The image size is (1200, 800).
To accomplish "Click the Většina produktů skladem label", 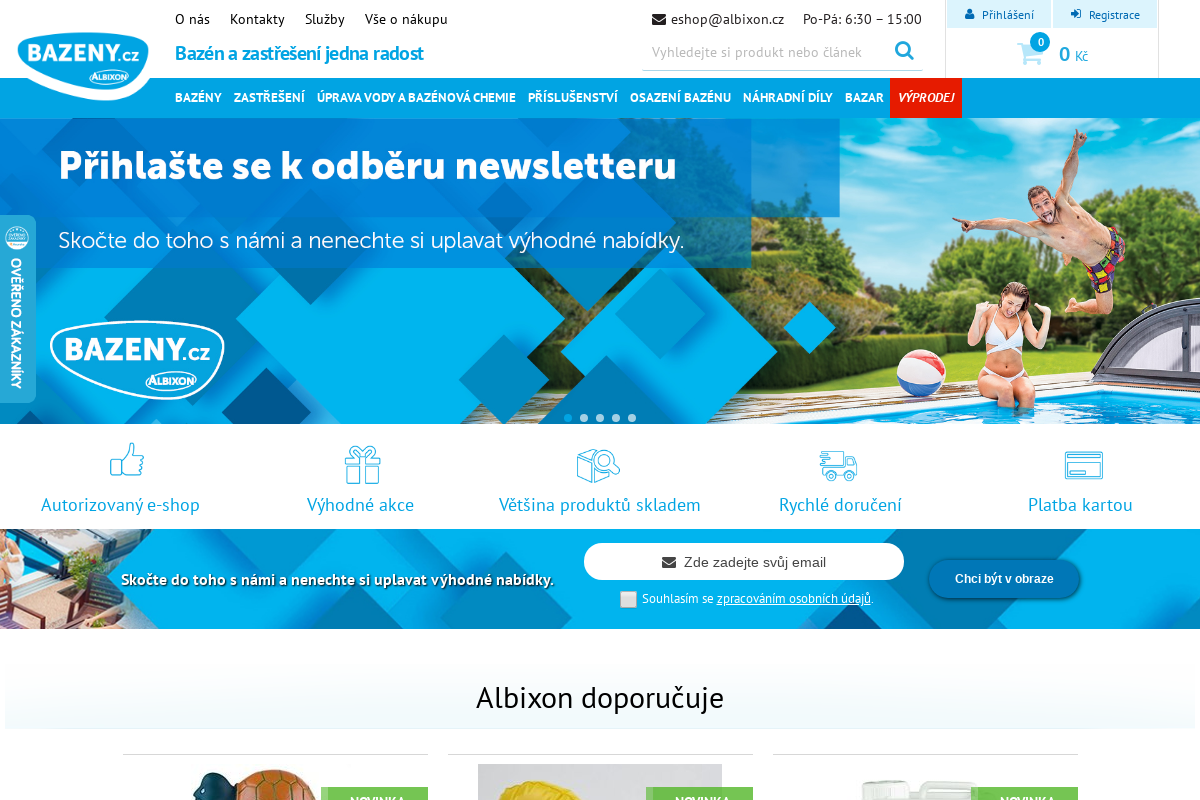I will pos(600,505).
